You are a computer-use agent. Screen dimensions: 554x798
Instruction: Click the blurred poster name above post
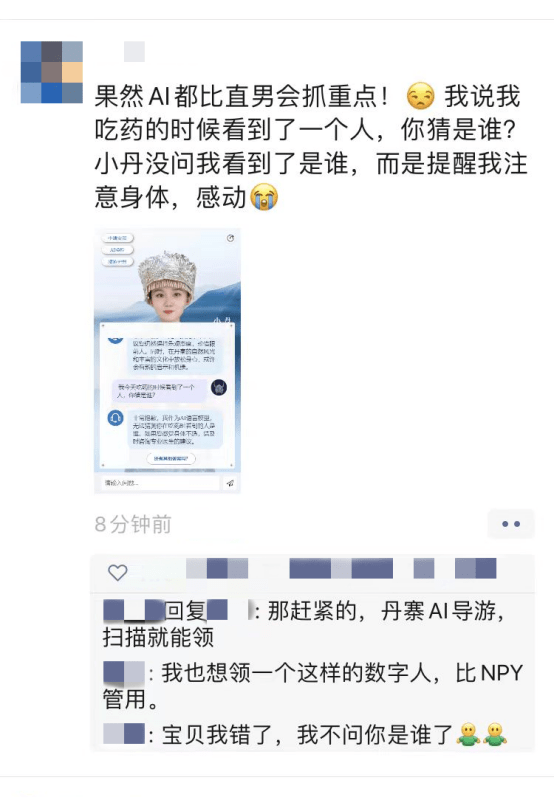[x=134, y=51]
